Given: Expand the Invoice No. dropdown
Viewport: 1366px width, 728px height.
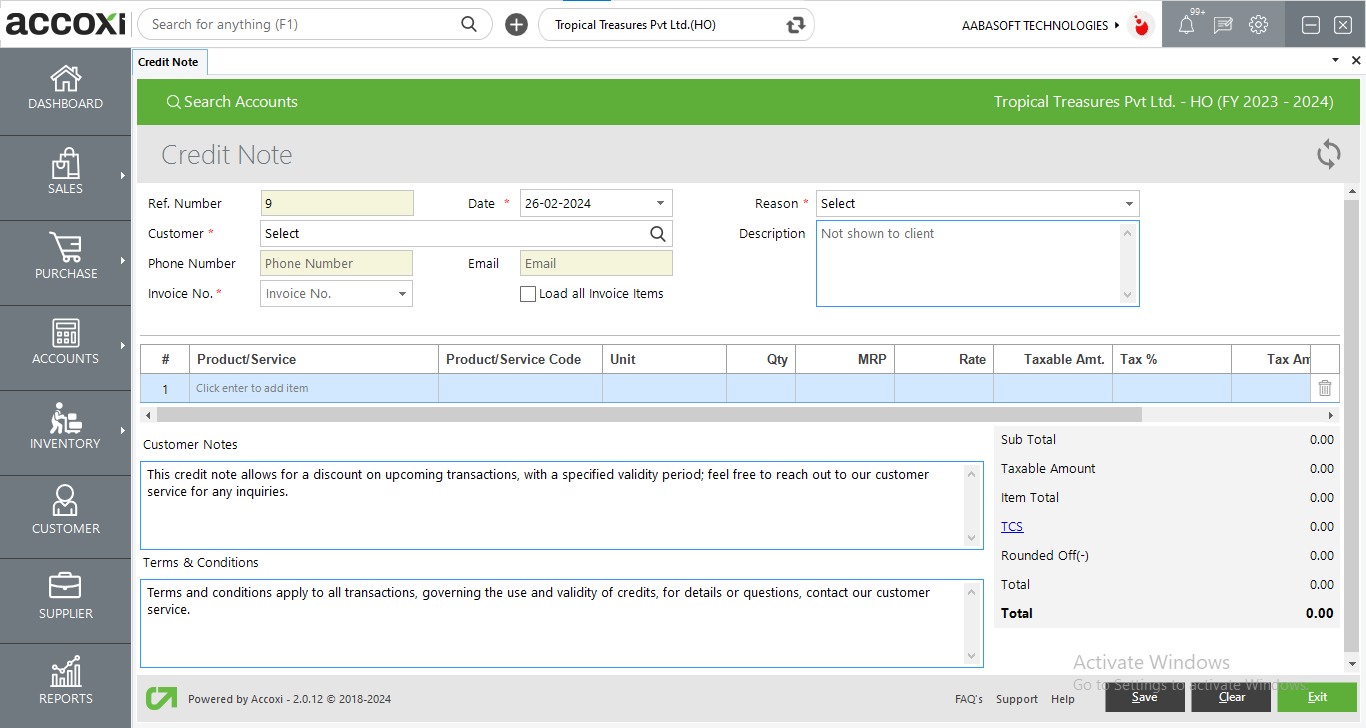Looking at the screenshot, I should 402,294.
